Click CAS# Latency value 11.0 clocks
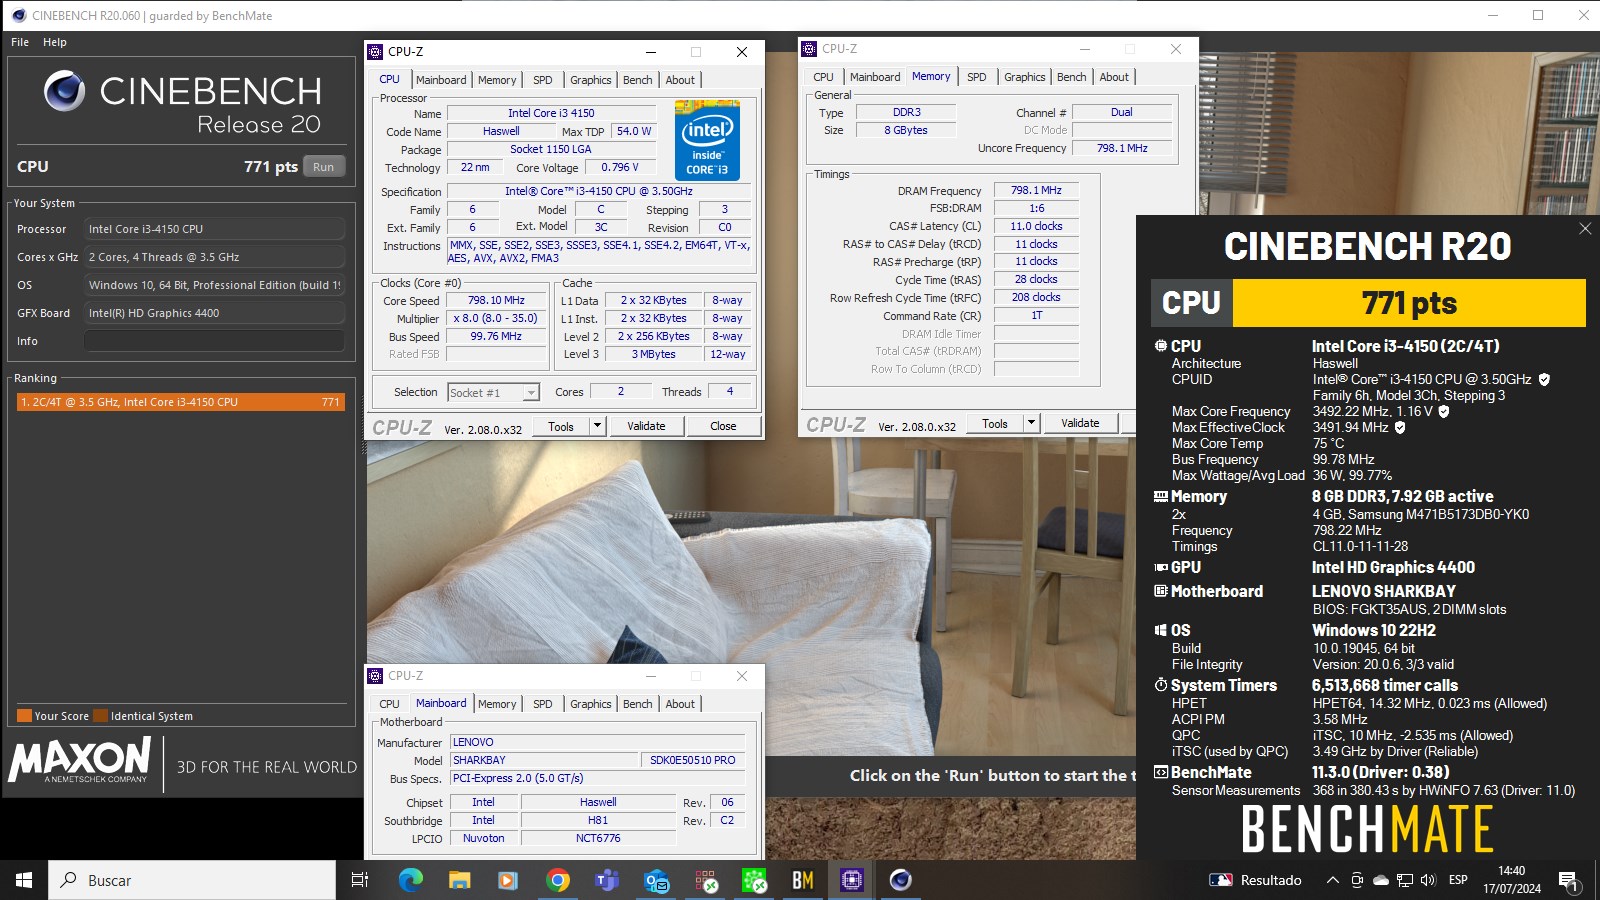Viewport: 1600px width, 900px height. (x=1036, y=226)
